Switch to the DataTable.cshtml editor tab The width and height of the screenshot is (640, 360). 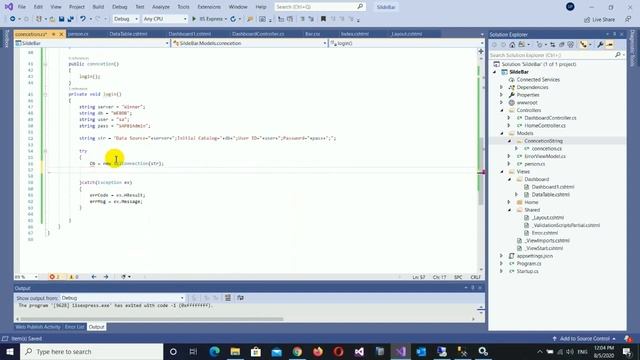[128, 34]
